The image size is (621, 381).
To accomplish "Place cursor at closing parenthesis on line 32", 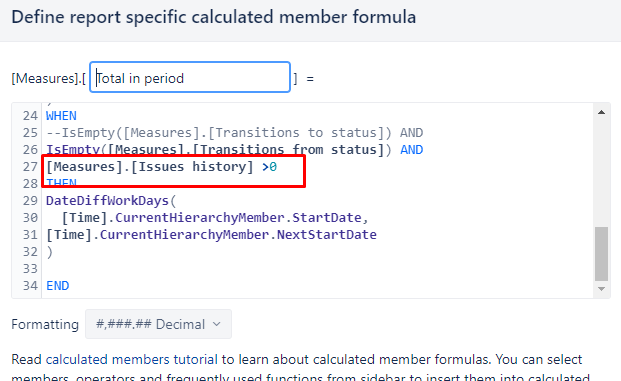I will 50,252.
